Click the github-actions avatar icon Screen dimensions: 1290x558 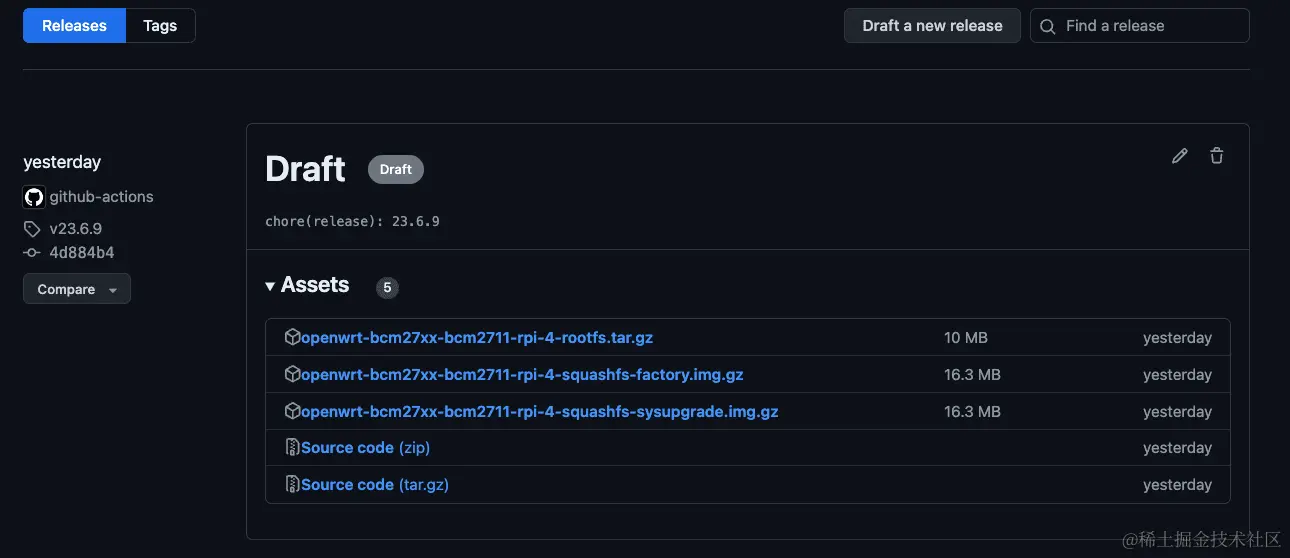(34, 197)
